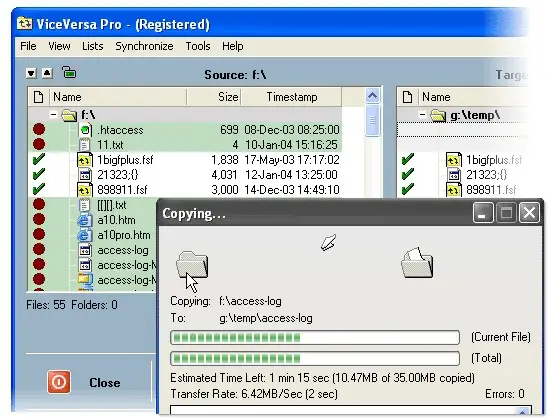Click the Transfer Rate text
Screen dimensions: 550x420
click(254, 394)
